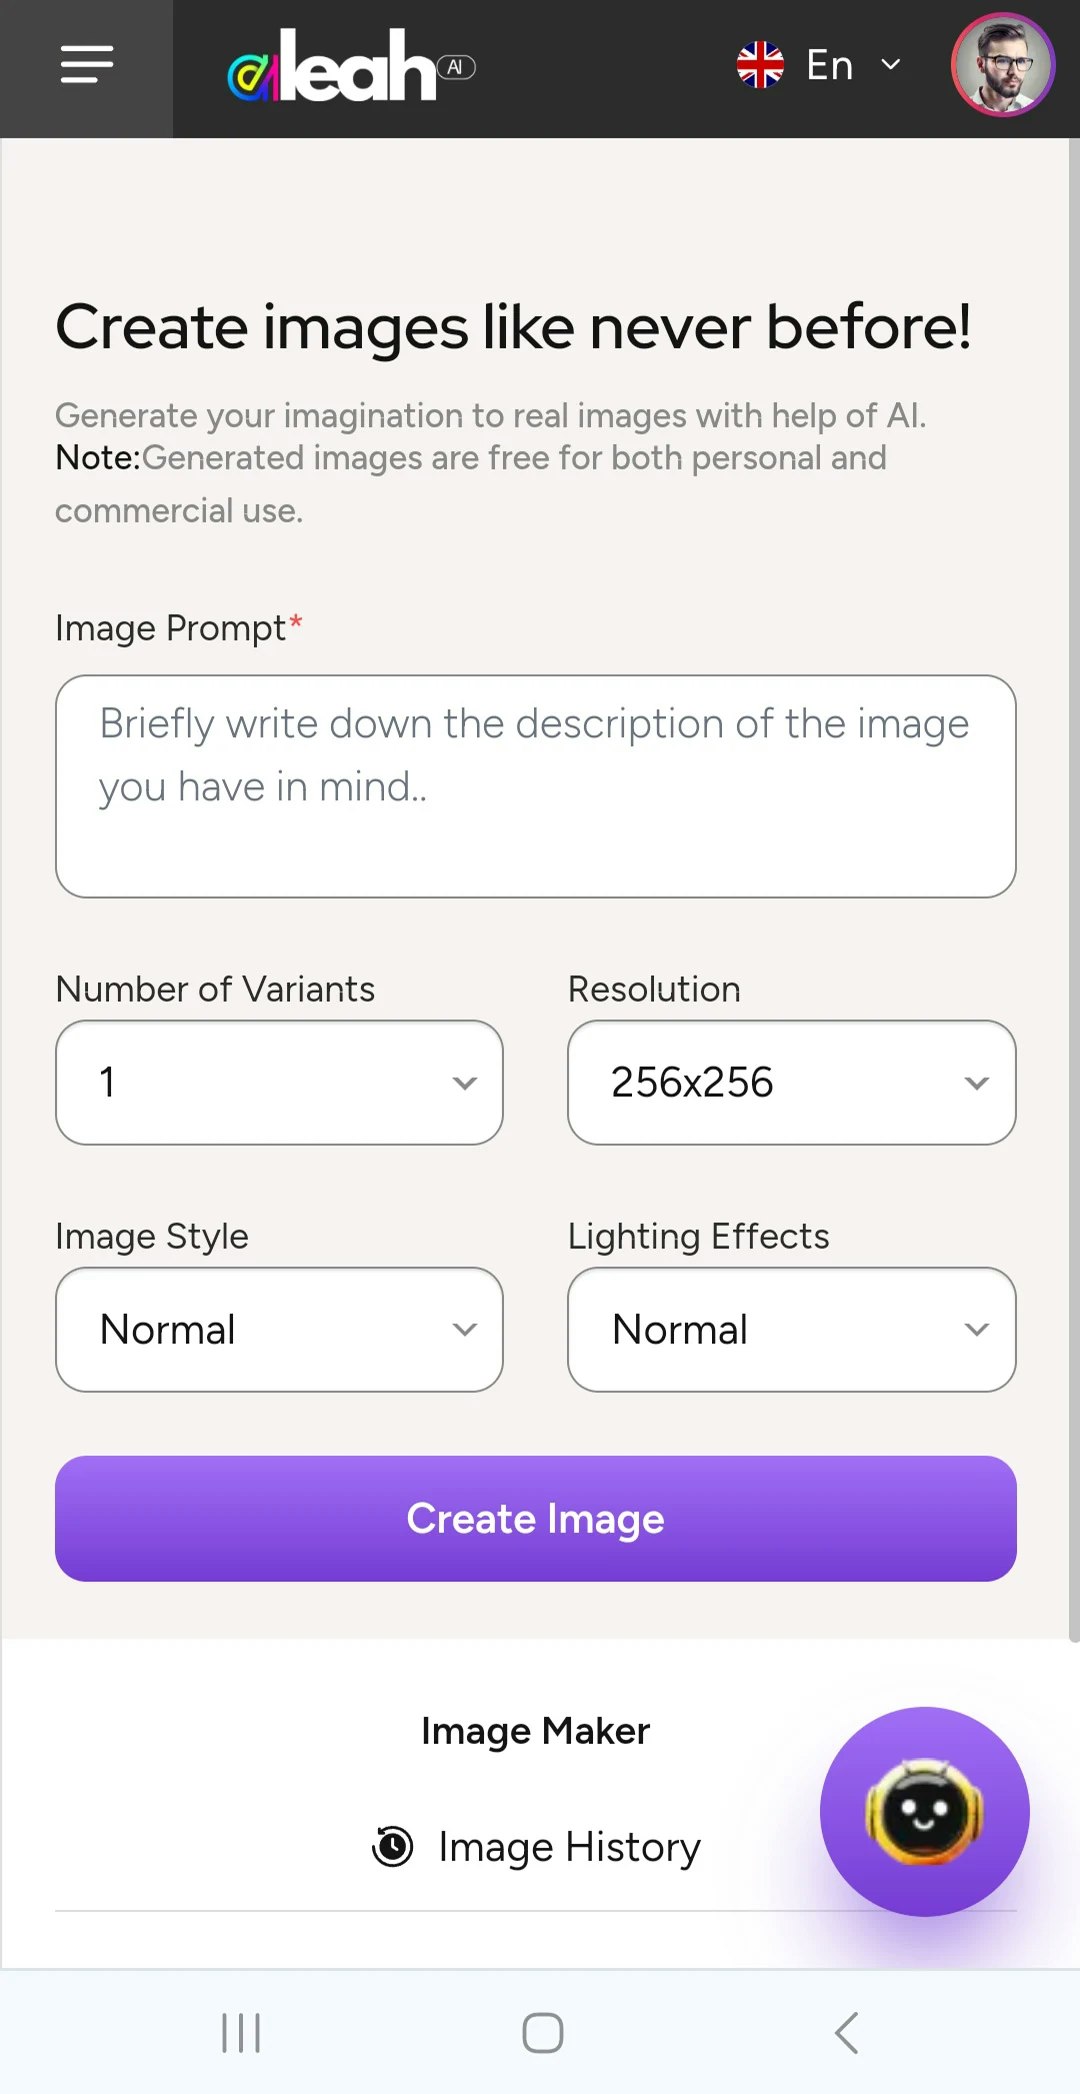
Task: Open the hamburger navigation menu
Action: [86, 66]
